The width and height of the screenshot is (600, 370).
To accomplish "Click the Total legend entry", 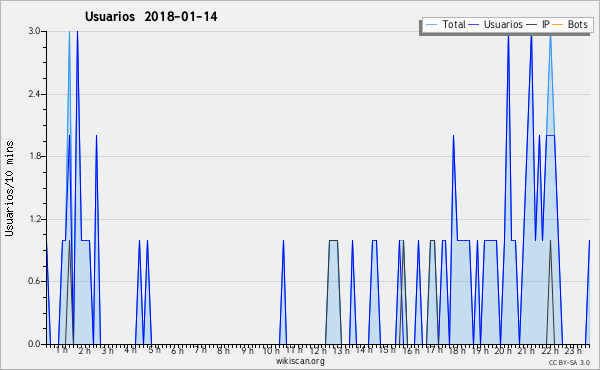I will (445, 24).
